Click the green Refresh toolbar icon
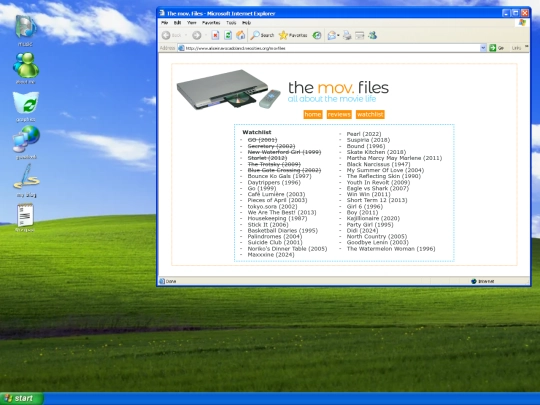The image size is (540, 405). 228,35
